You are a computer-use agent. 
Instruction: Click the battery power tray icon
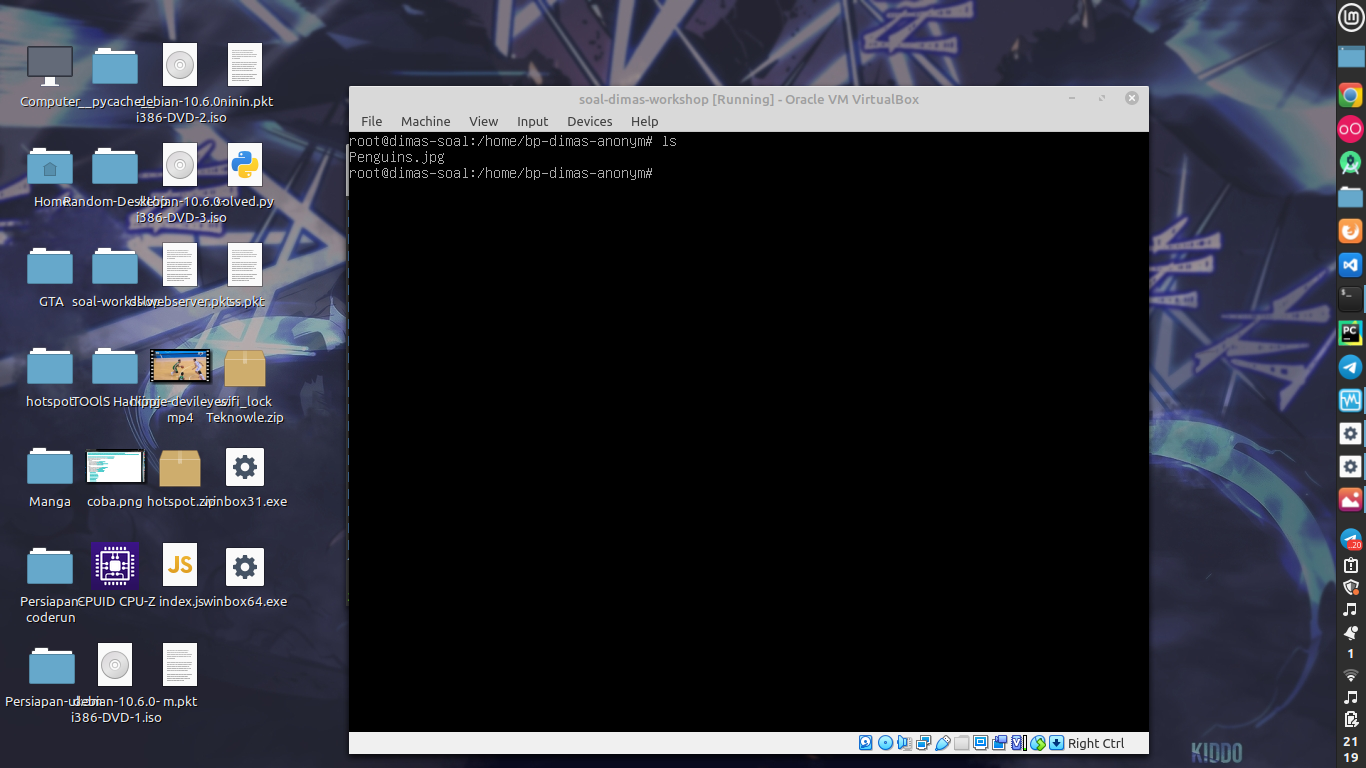click(x=1351, y=719)
